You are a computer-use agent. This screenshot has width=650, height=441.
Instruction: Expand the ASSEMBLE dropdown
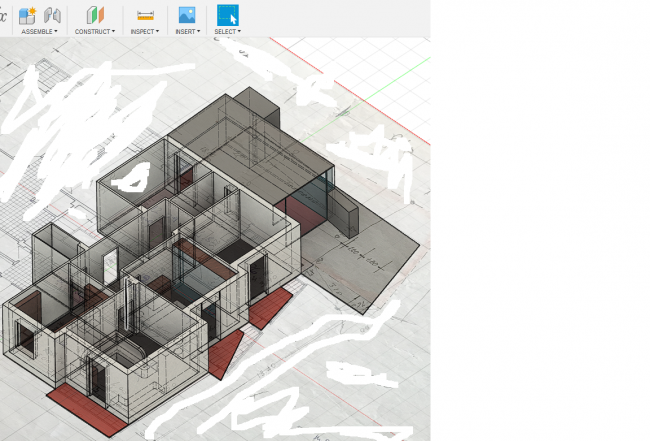[39, 32]
